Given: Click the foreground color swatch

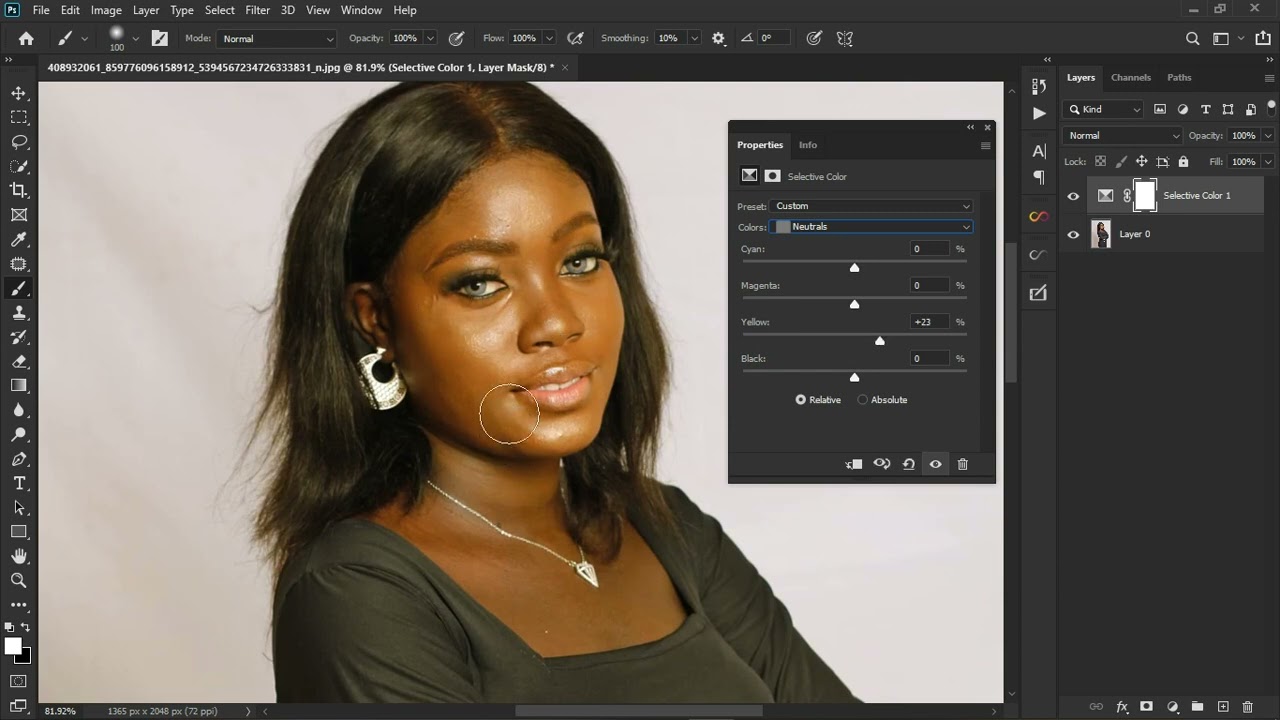Looking at the screenshot, I should tap(13, 647).
